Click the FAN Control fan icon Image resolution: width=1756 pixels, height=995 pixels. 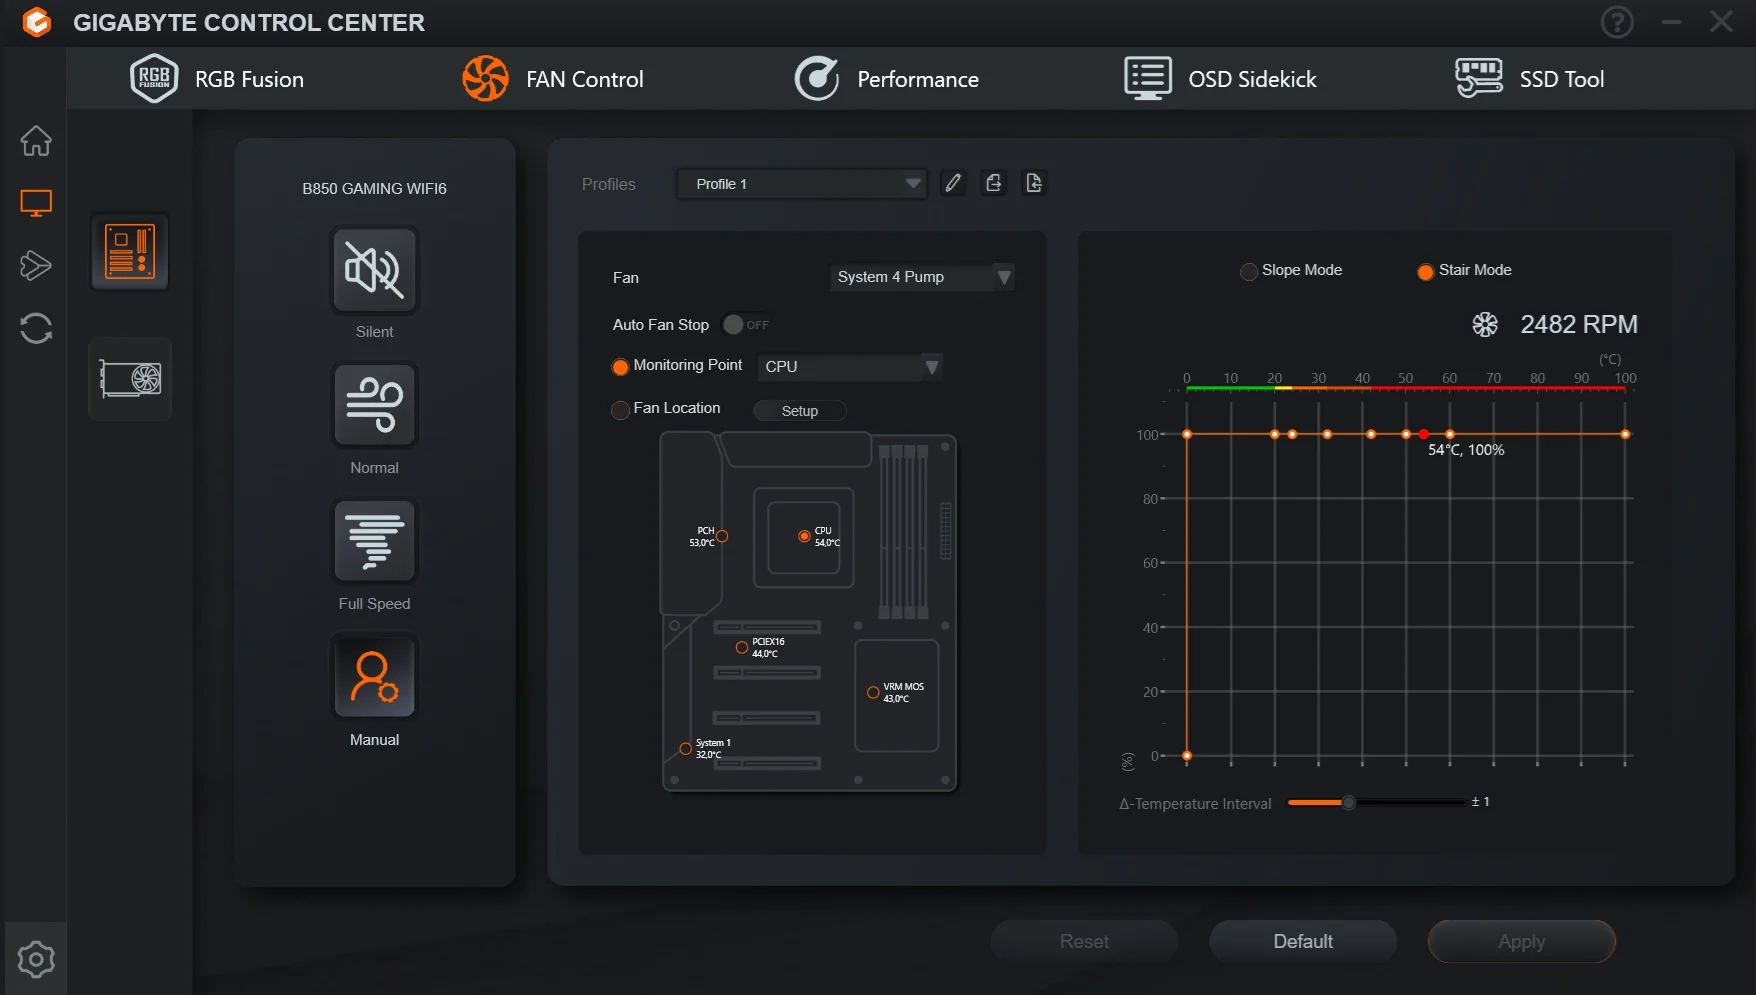tap(486, 78)
